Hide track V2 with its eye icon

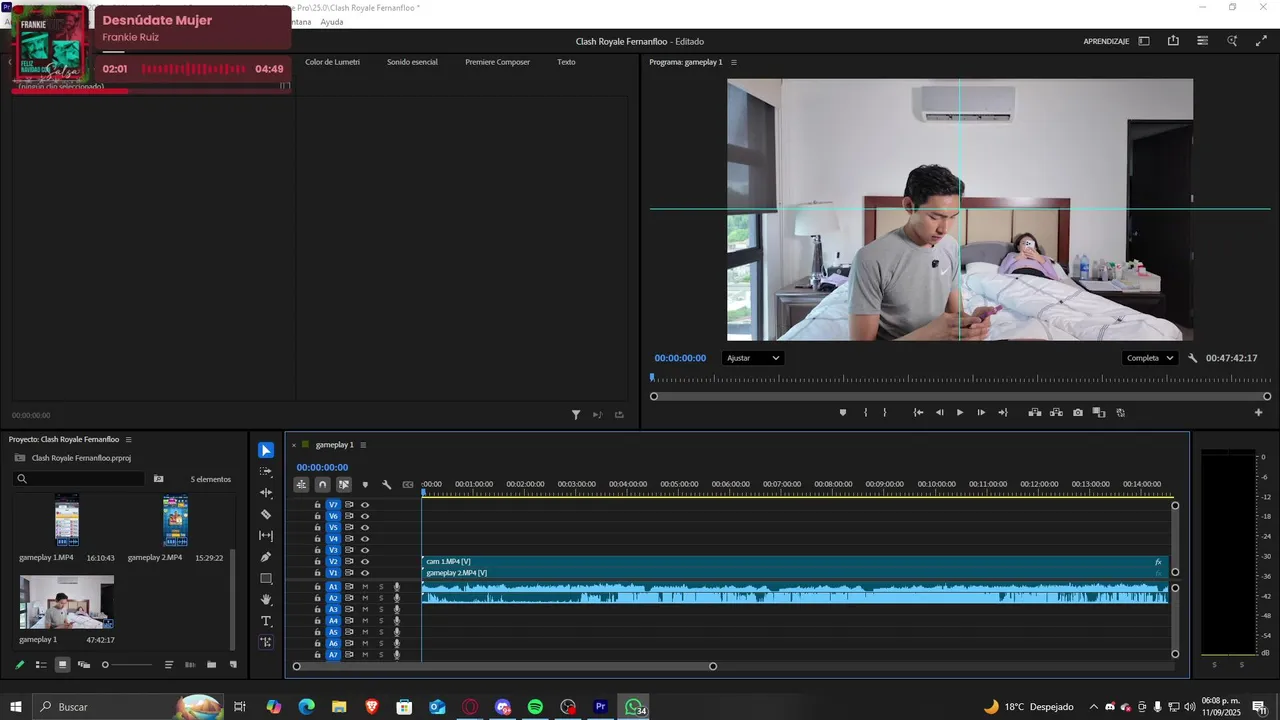coord(365,562)
